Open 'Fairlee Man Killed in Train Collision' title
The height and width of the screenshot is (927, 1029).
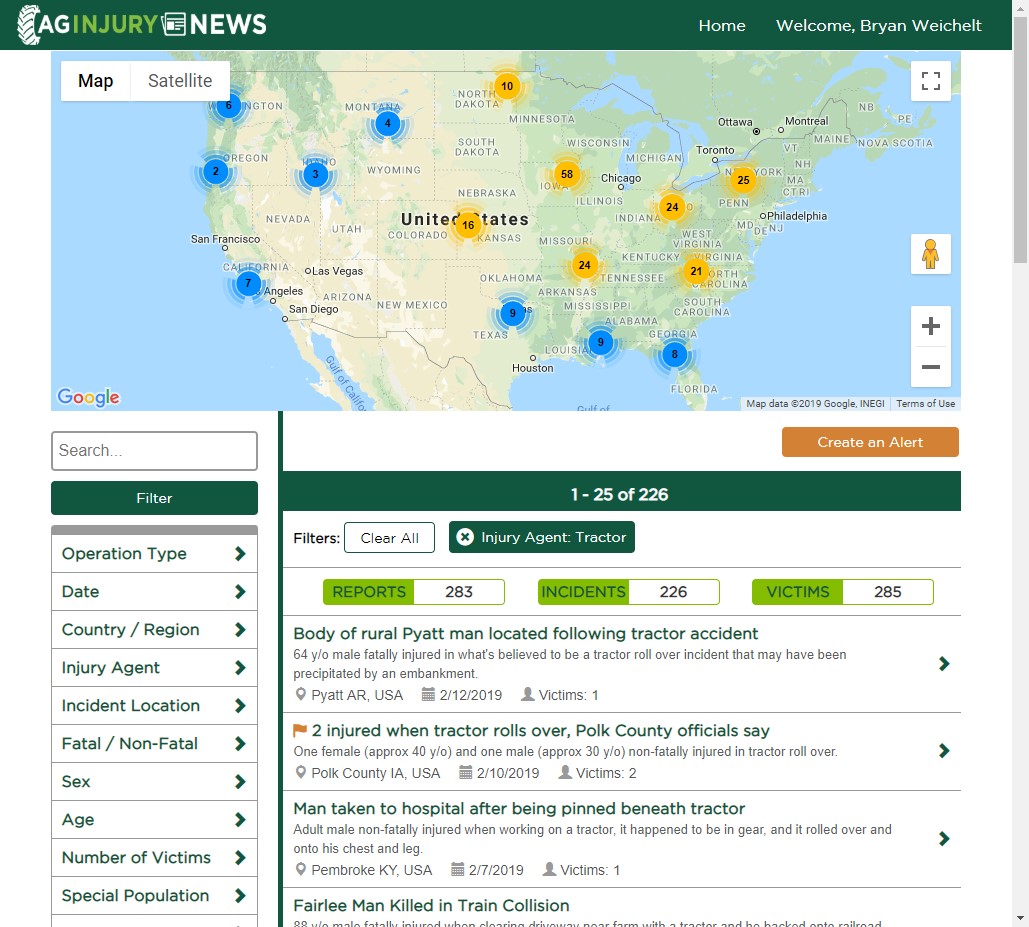(x=431, y=905)
